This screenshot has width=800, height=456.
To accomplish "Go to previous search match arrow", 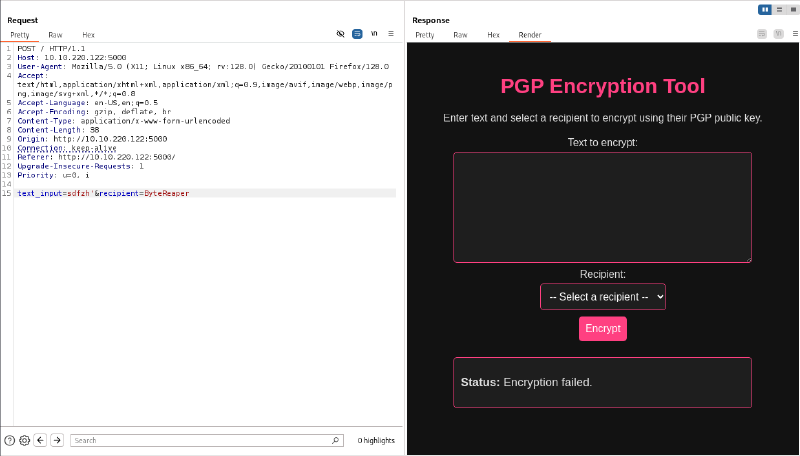I will pyautogui.click(x=40, y=440).
